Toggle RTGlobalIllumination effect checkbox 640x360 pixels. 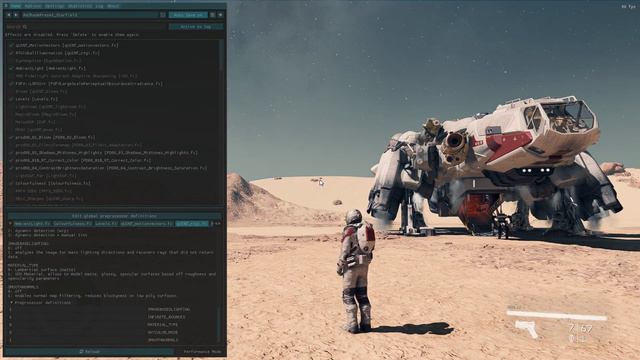coord(11,53)
